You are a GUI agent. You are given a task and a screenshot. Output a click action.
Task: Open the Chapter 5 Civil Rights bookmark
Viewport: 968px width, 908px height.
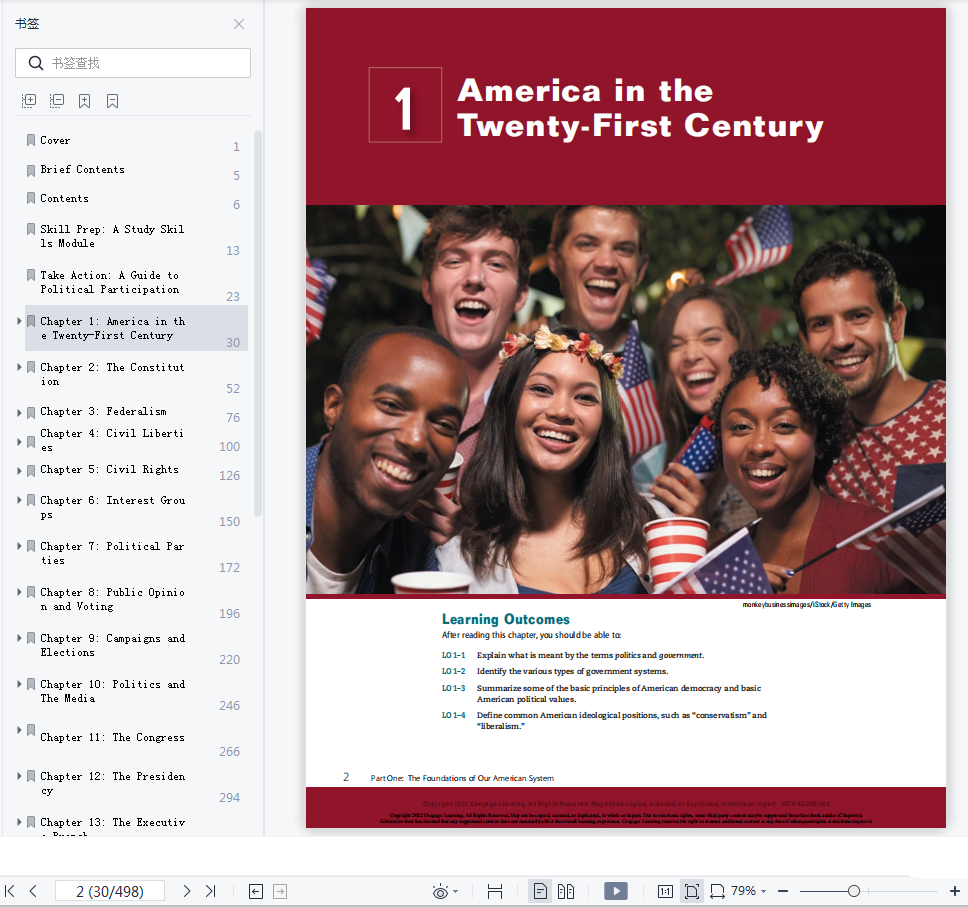pos(109,470)
